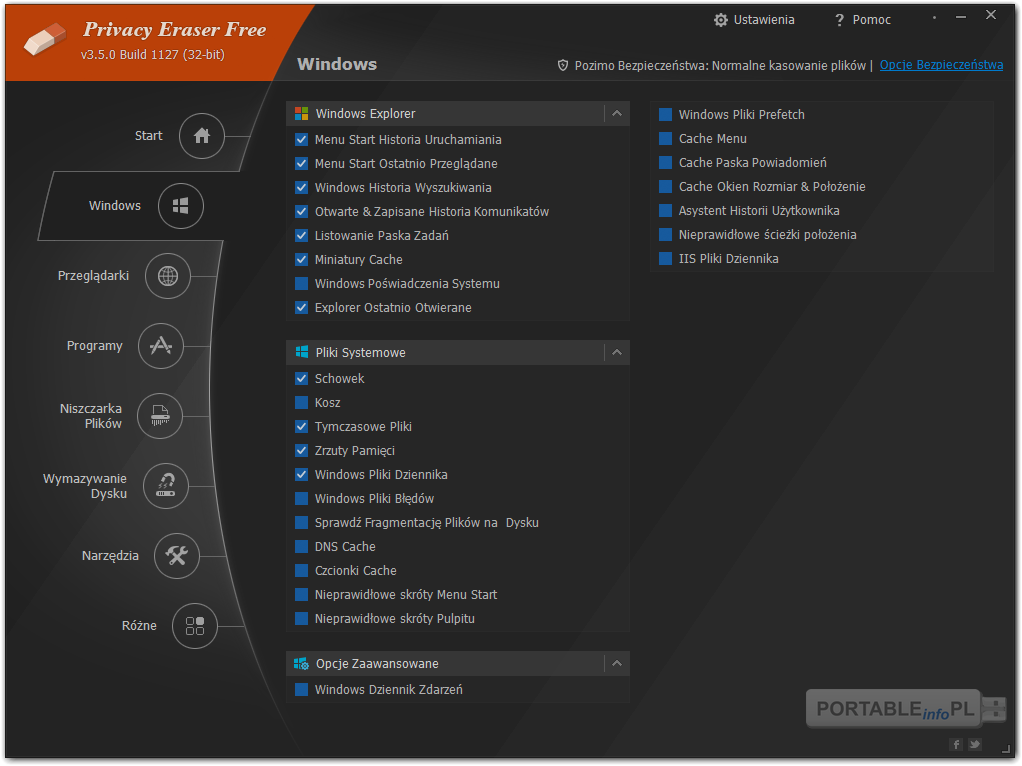1022x766 pixels.
Task: Check Nieprawidłowe skróty Pulpitu
Action: click(x=301, y=619)
